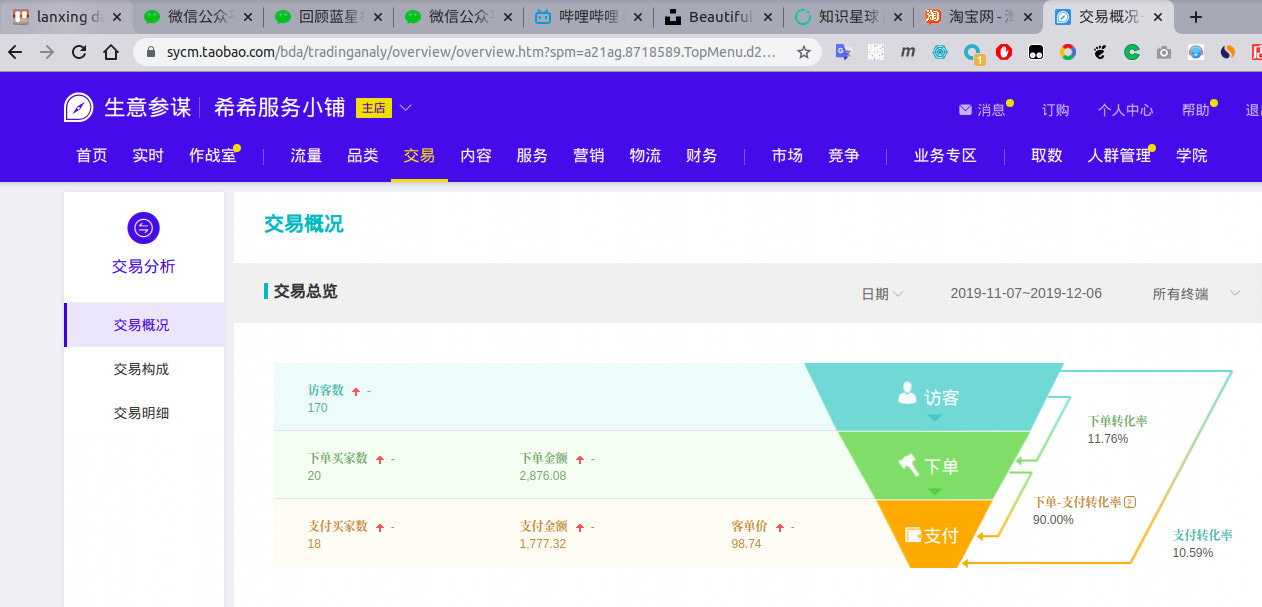The height and width of the screenshot is (607, 1262).
Task: Close the 淘宝网 browser tab
Action: coord(1027,17)
